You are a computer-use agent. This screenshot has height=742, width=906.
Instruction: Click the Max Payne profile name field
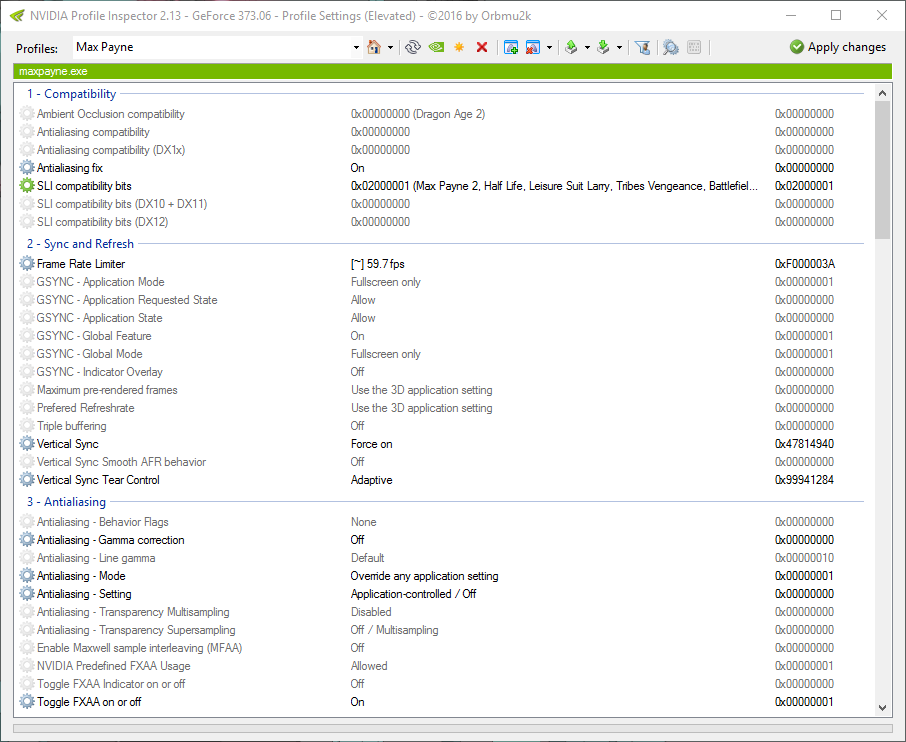pyautogui.click(x=211, y=47)
